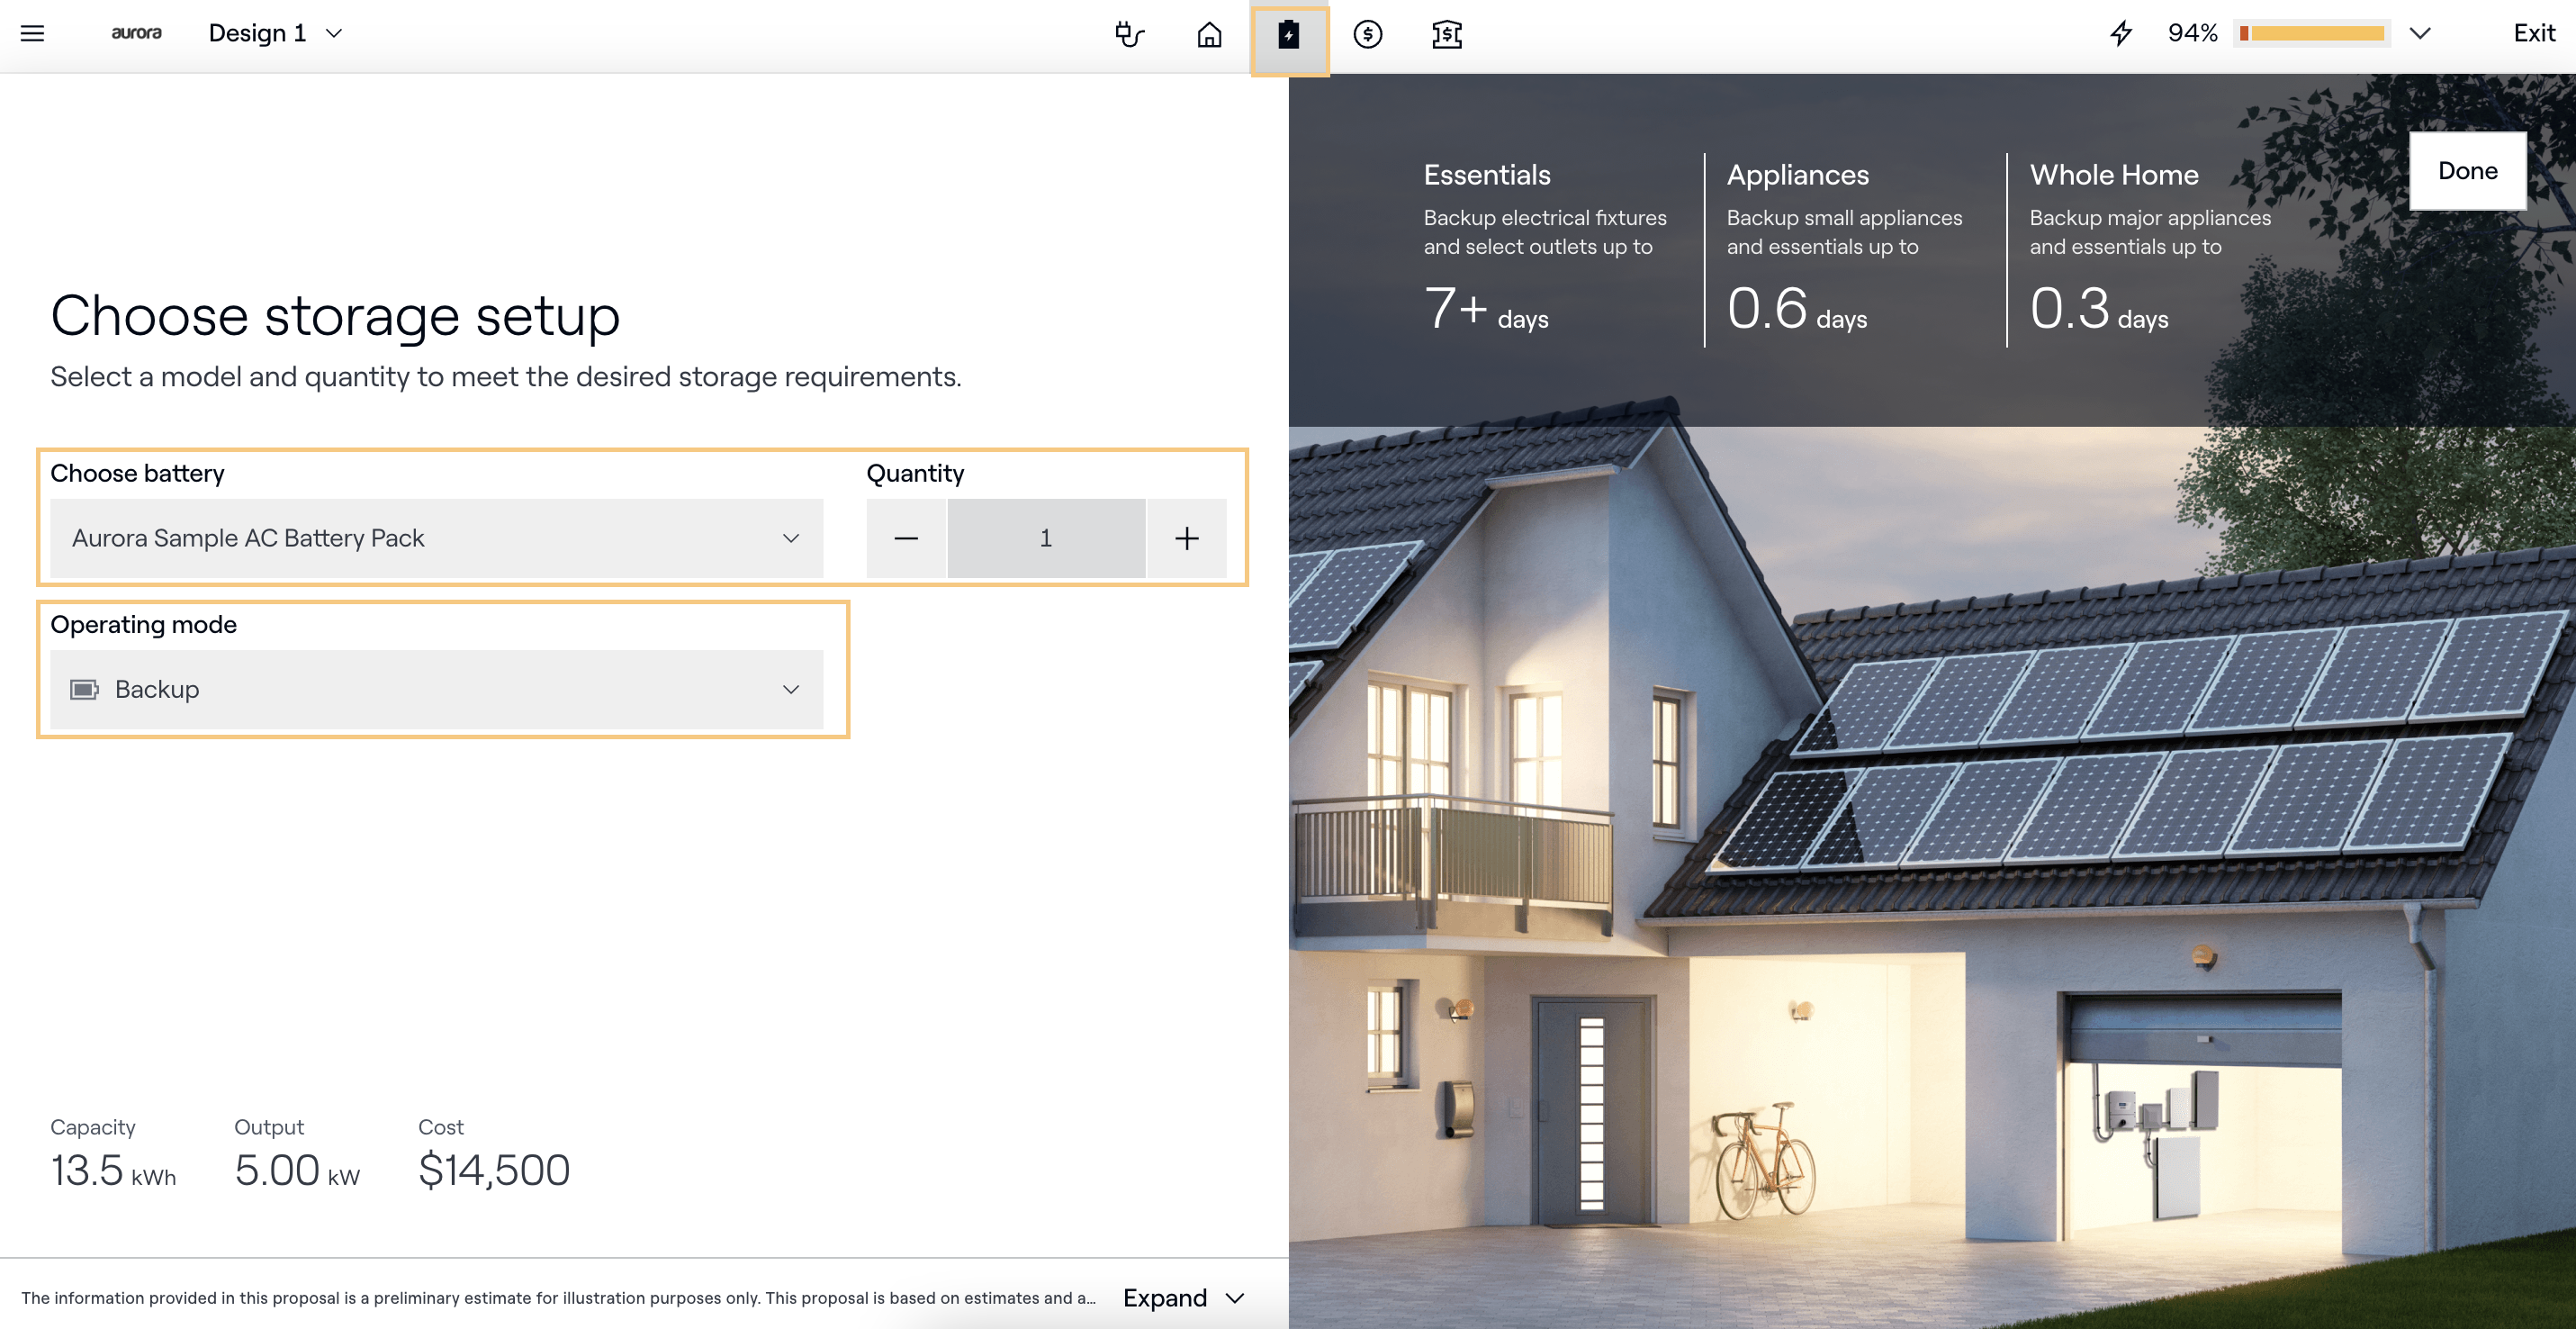This screenshot has width=2576, height=1329.
Task: Open the dollar pricing step icon
Action: (1367, 34)
